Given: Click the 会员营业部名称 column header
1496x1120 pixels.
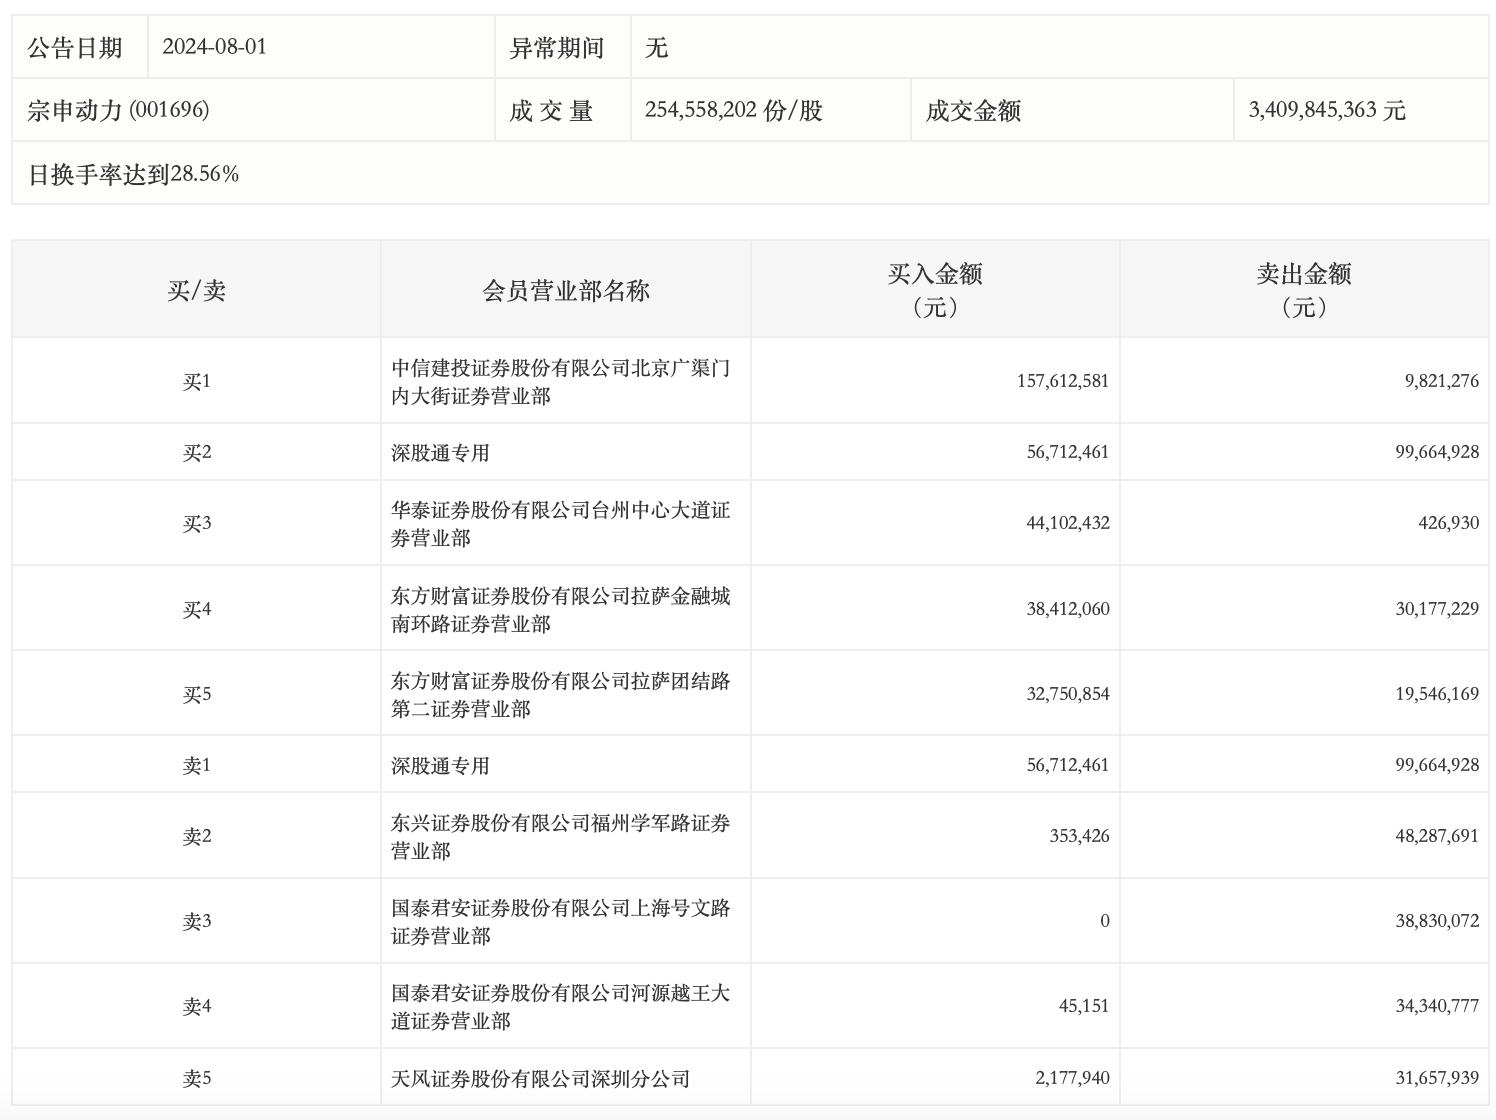Looking at the screenshot, I should [x=565, y=291].
